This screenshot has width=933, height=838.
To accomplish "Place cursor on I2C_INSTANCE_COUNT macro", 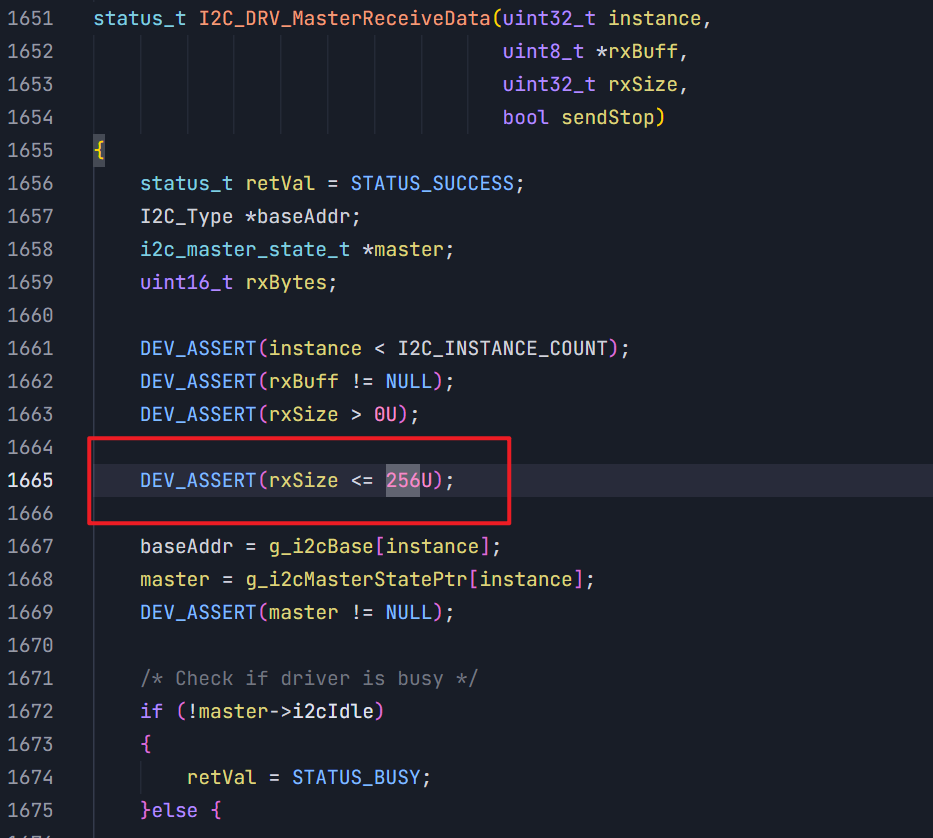I will (x=503, y=348).
